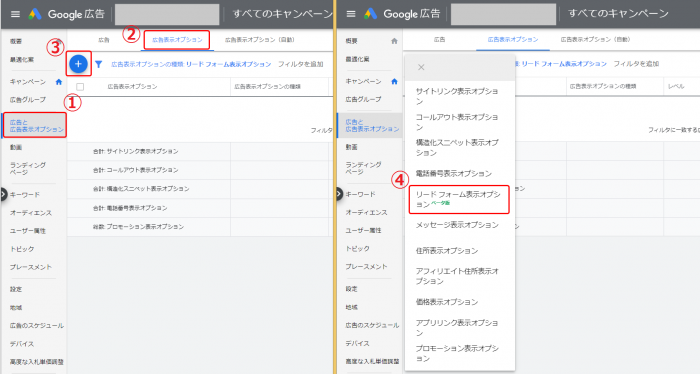700x374 pixels.
Task: Switch to 広告 tab in open-dropdown screen
Action: (x=439, y=40)
